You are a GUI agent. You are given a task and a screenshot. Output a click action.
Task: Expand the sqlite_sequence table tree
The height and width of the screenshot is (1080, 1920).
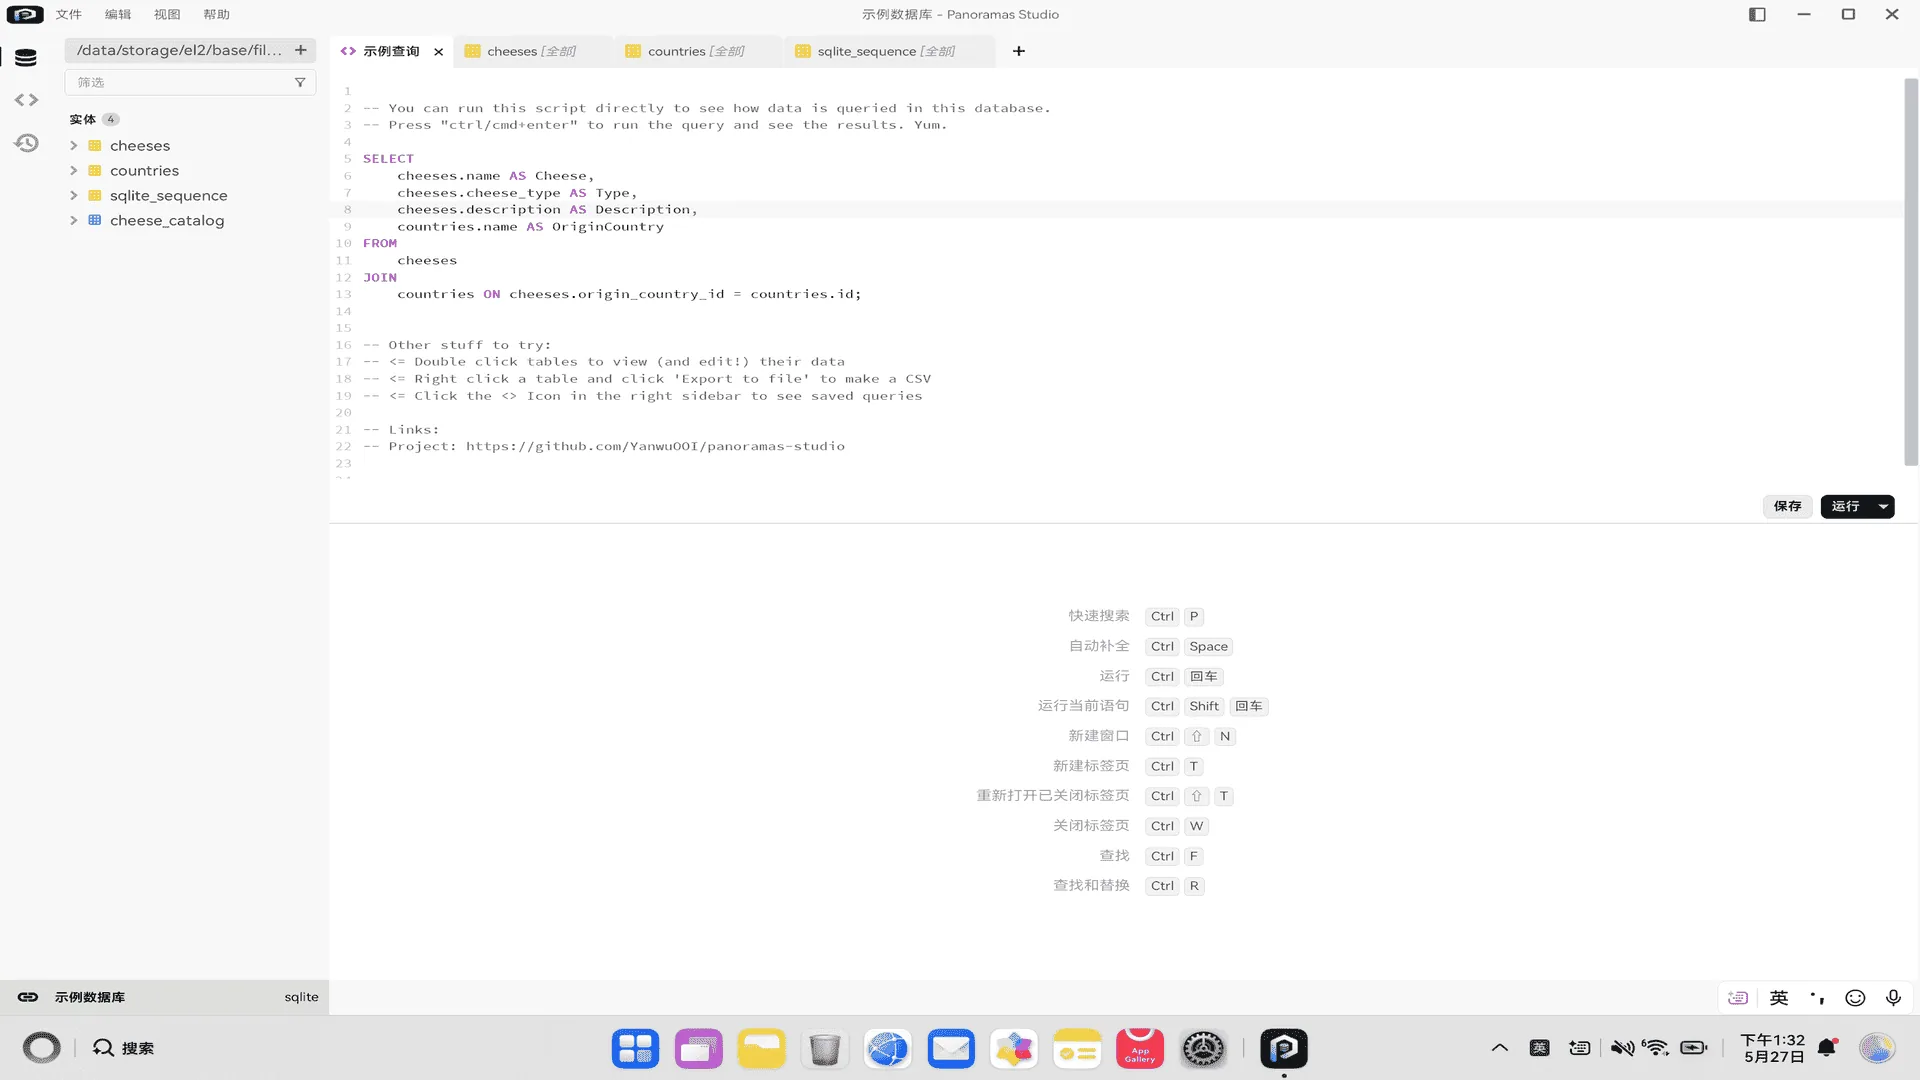click(x=73, y=196)
